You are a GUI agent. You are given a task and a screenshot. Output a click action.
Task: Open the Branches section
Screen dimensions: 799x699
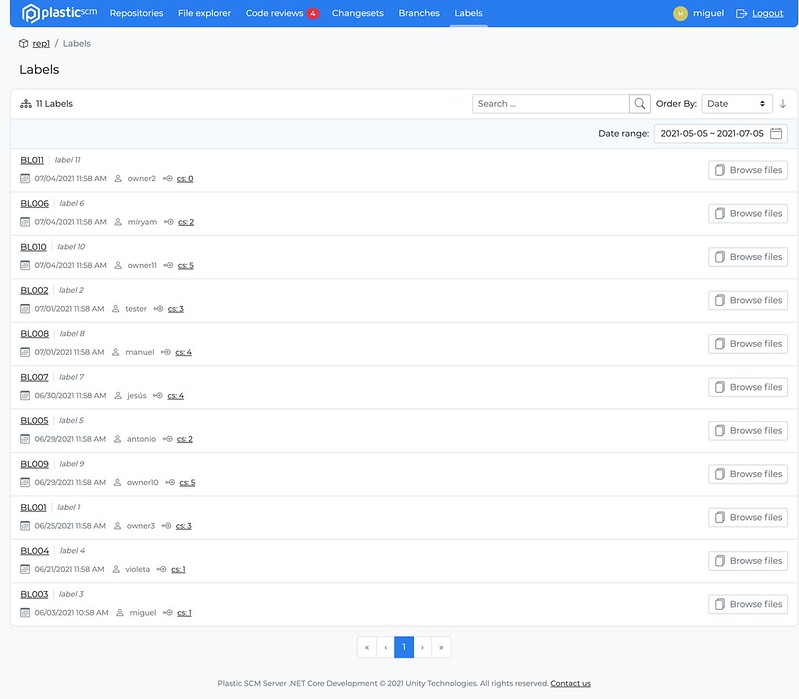(419, 13)
